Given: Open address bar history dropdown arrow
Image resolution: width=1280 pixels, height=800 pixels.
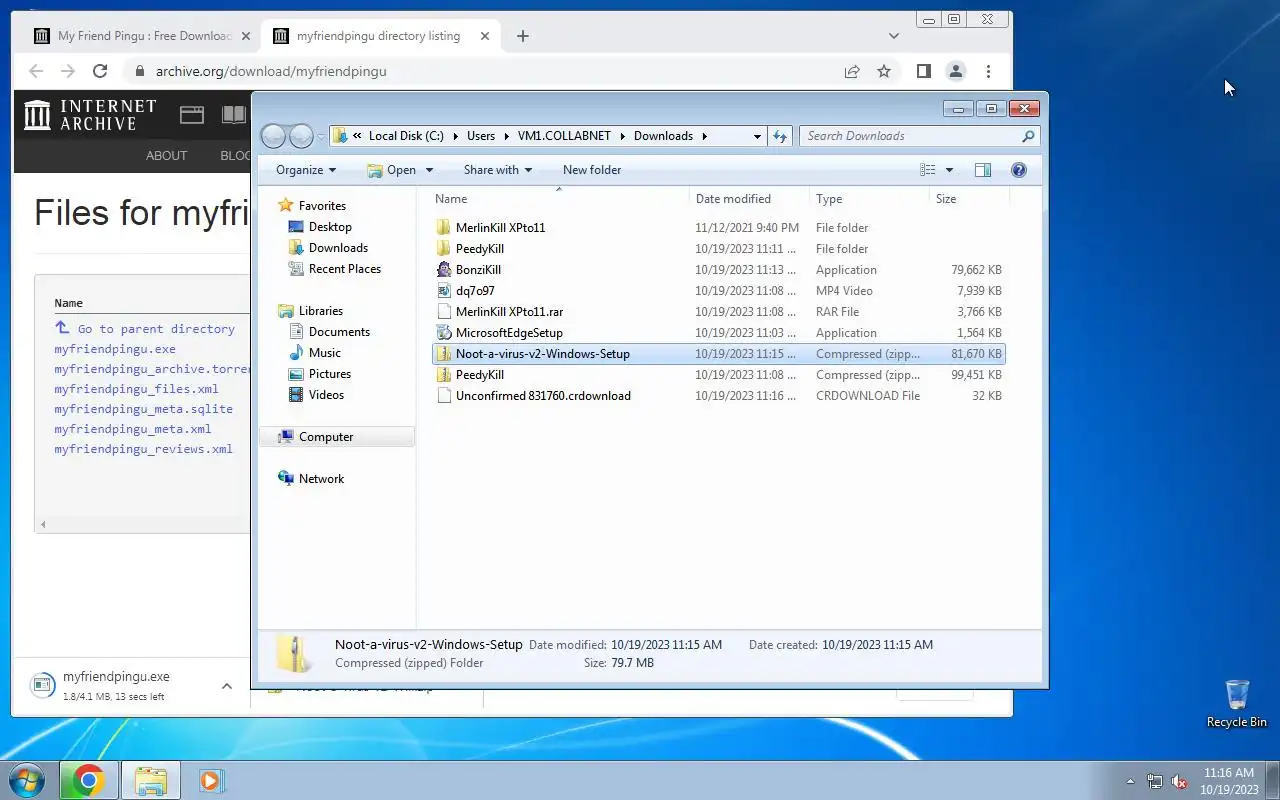Looking at the screenshot, I should coord(757,136).
